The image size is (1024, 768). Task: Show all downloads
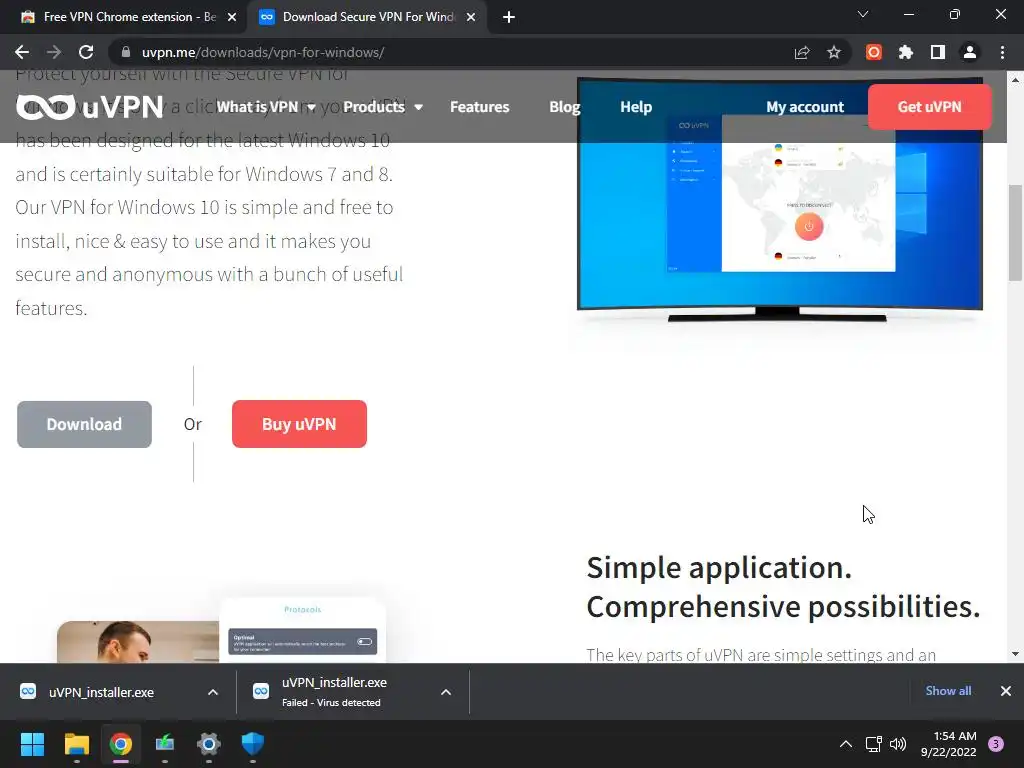[x=948, y=691]
